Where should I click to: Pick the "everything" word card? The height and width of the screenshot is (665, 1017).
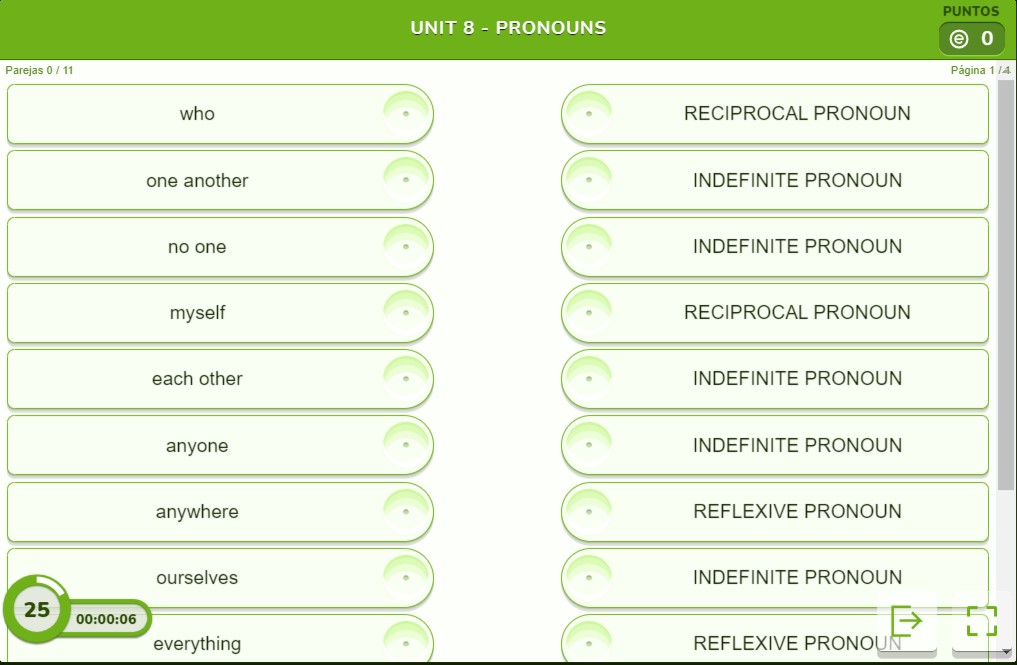click(x=198, y=643)
